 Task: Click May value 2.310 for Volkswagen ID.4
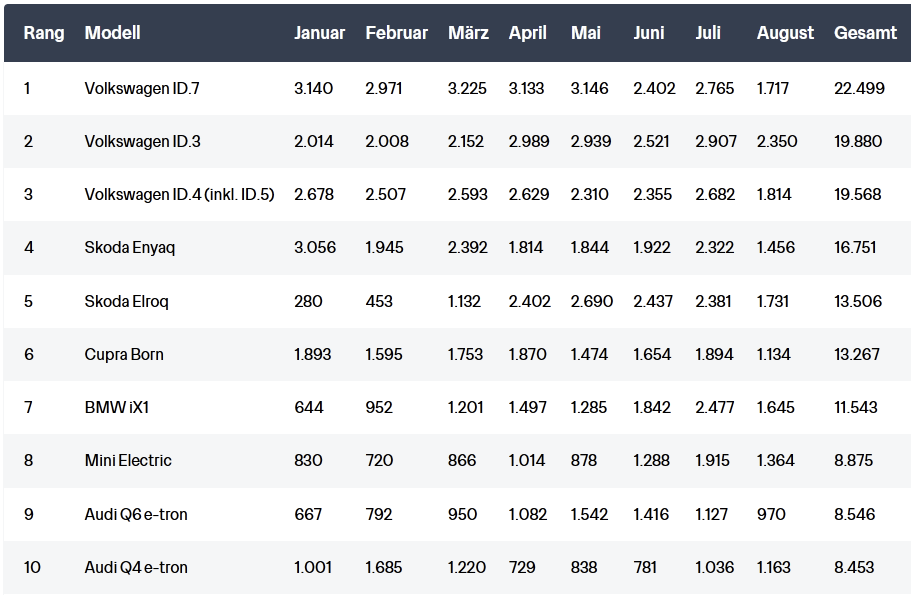589,195
